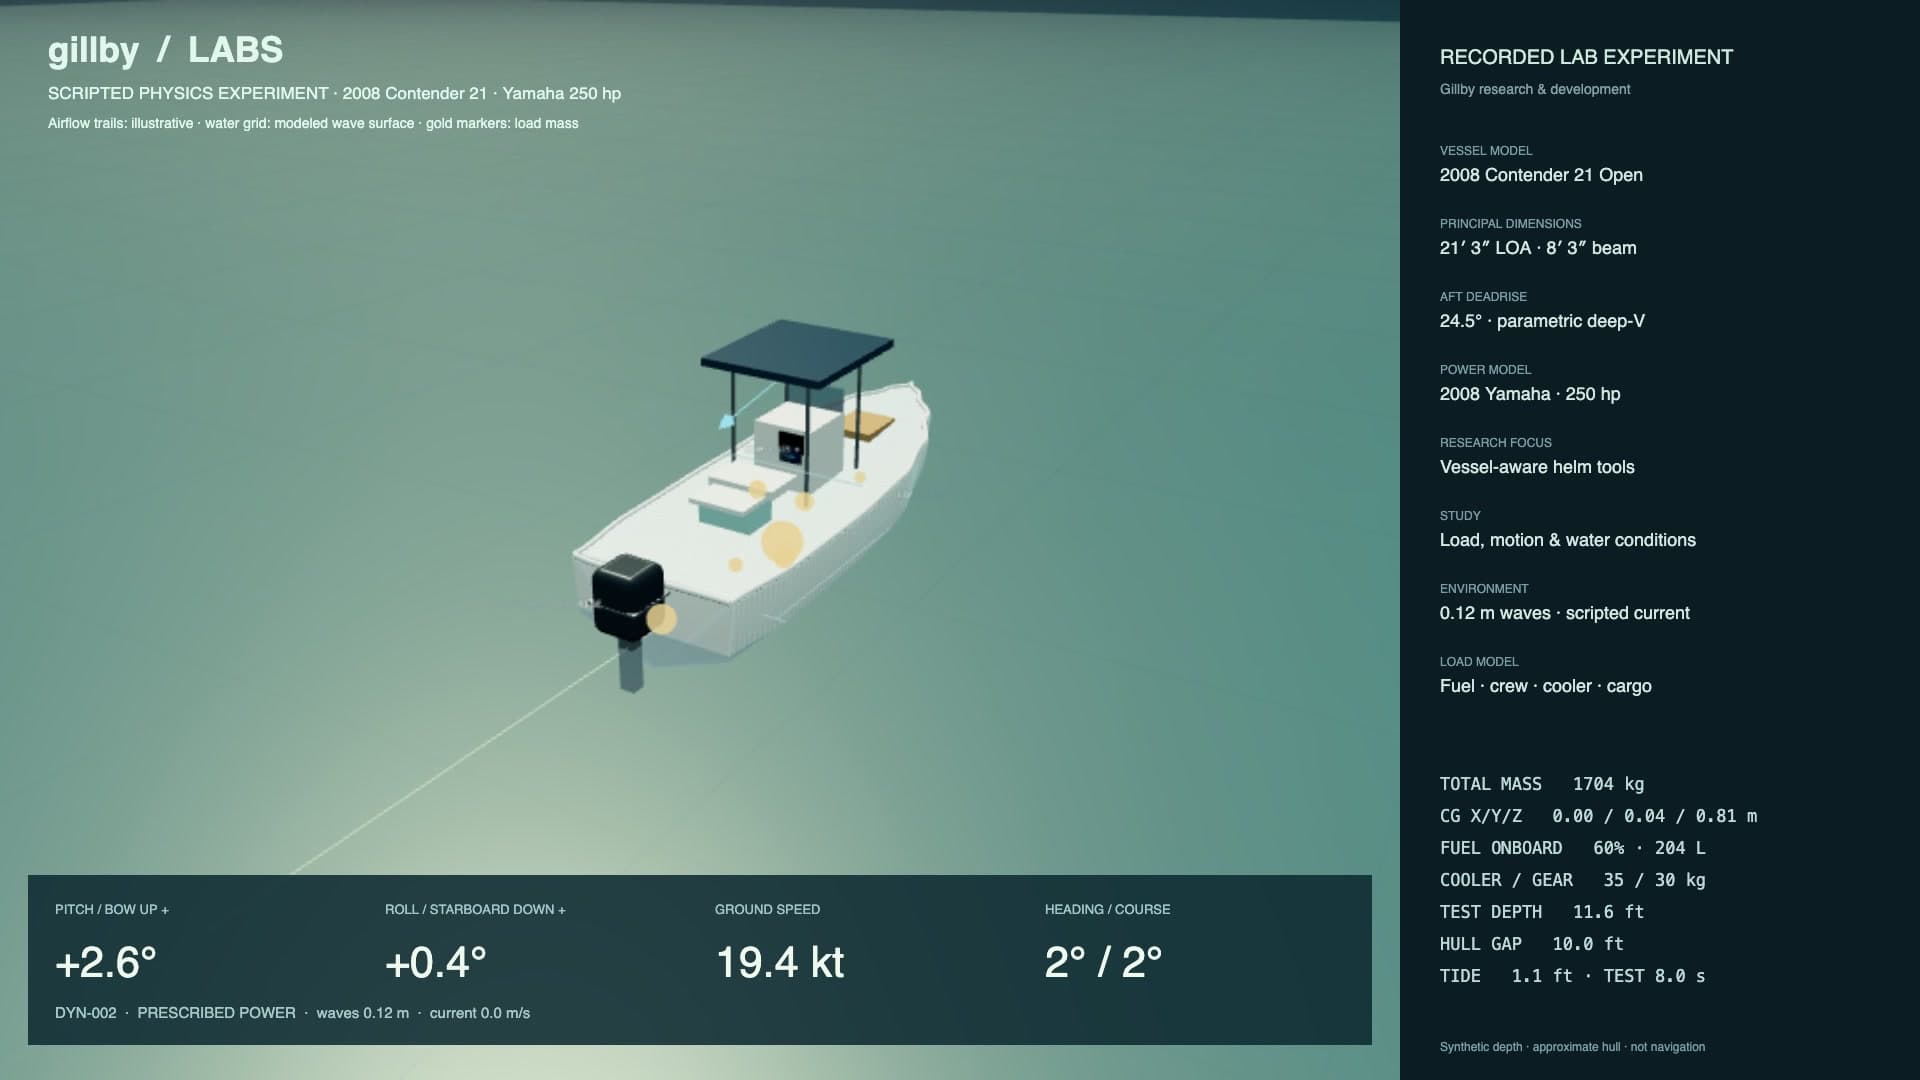The height and width of the screenshot is (1080, 1920).
Task: Click '2008 Yamaha · 250 hp' power model value
Action: [x=1530, y=394]
